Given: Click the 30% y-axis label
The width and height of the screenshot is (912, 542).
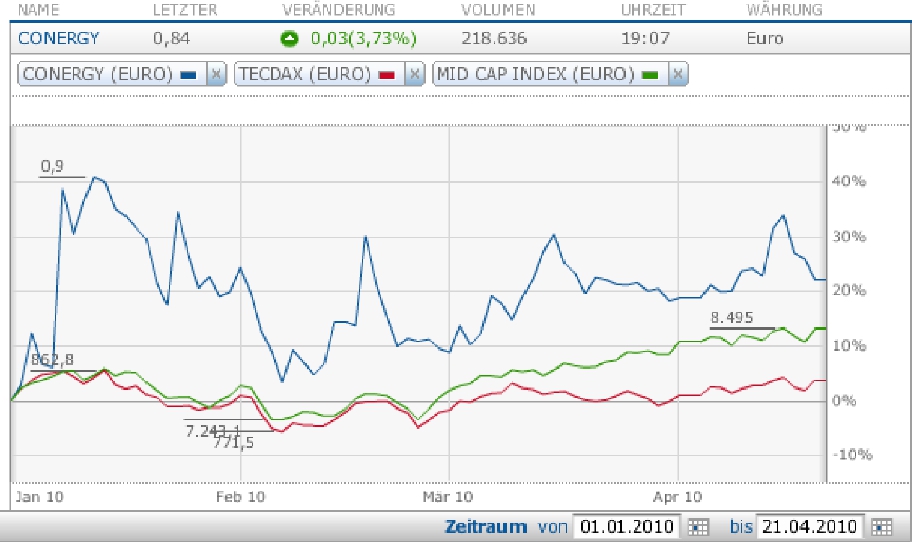Looking at the screenshot, I should 849,237.
